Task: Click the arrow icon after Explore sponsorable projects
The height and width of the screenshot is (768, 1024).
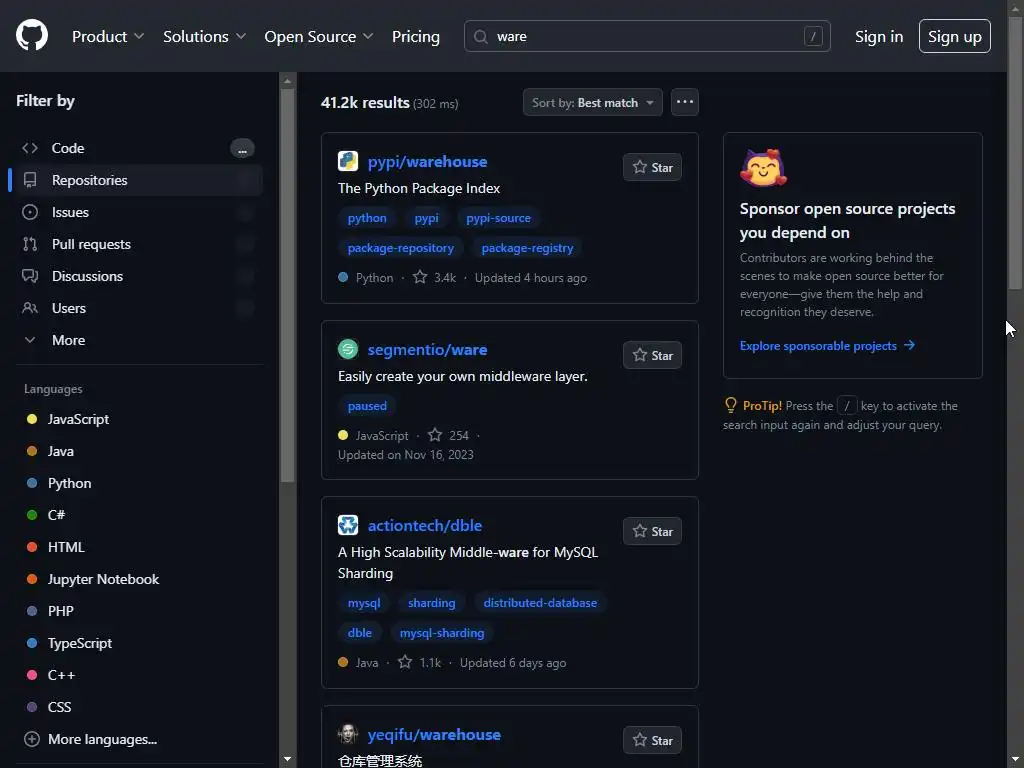Action: click(x=910, y=345)
